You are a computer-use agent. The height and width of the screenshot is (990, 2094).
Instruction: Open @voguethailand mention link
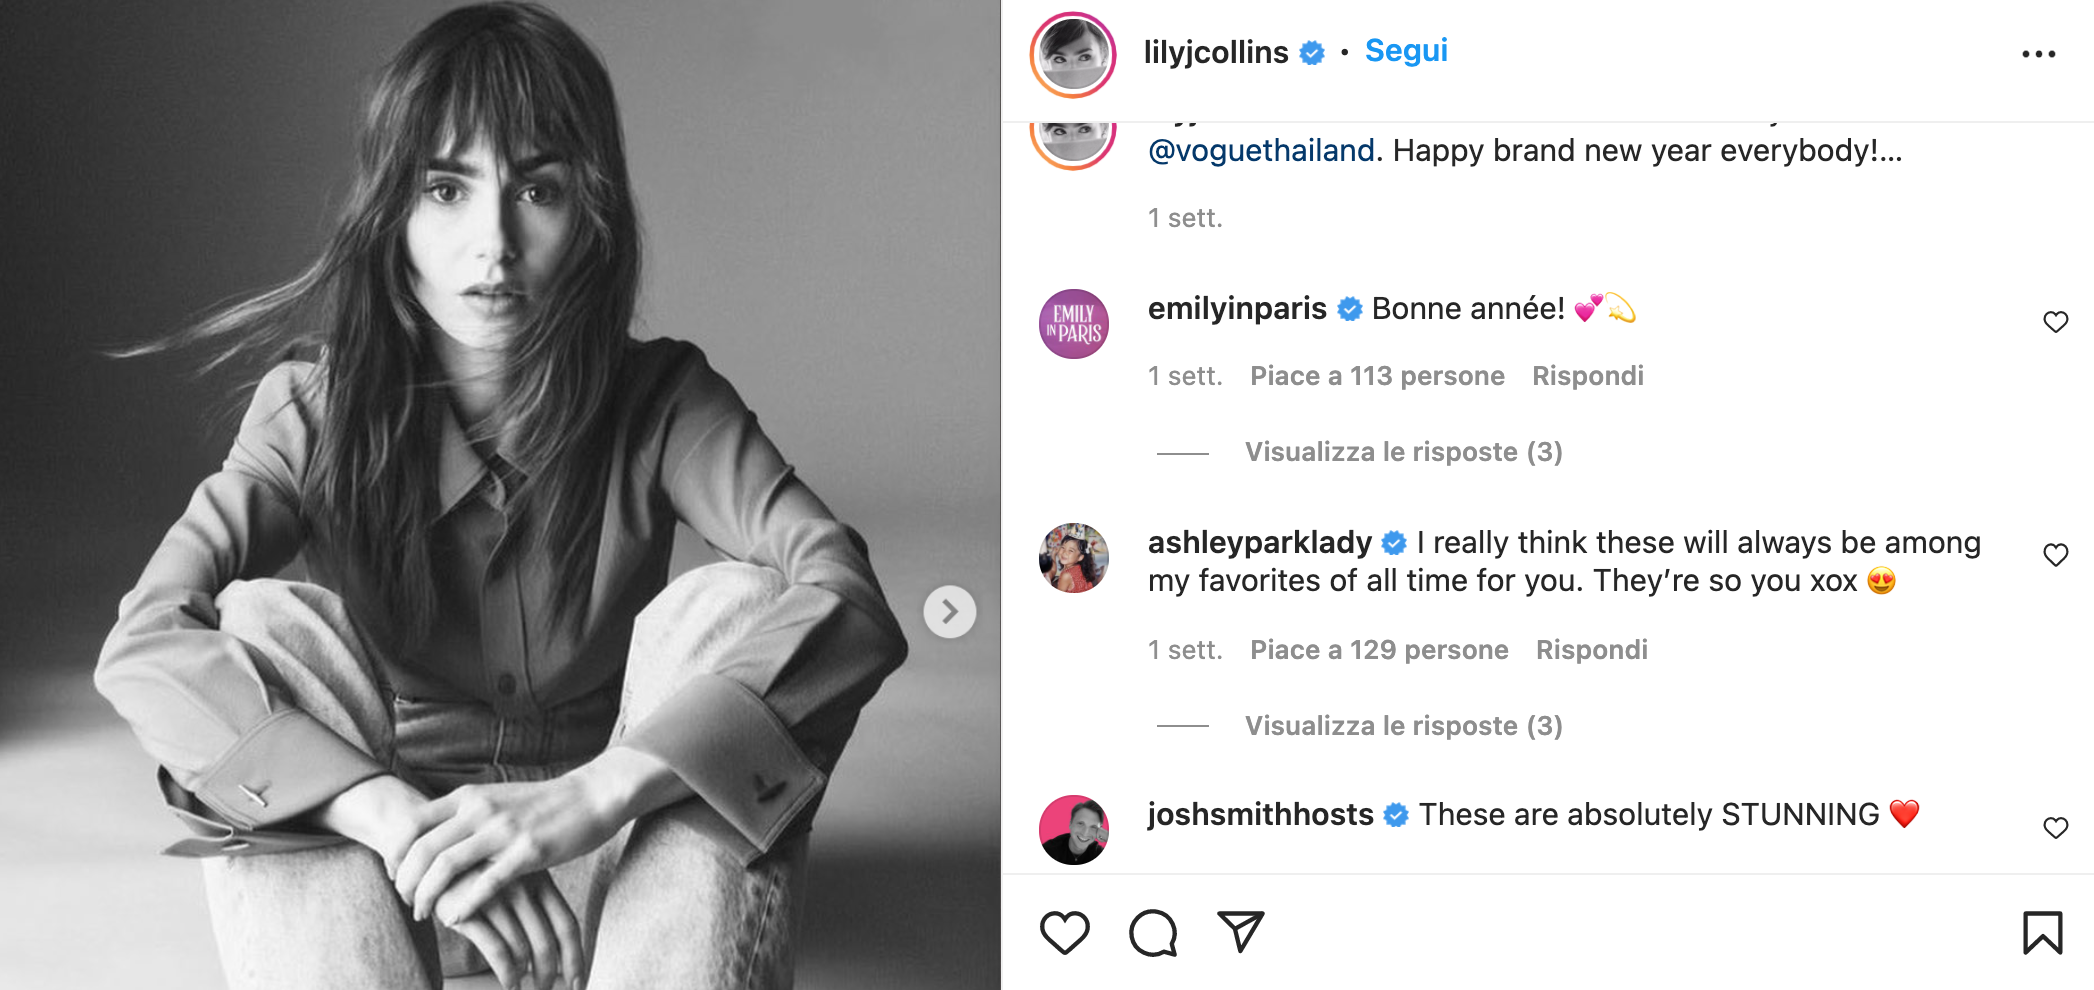[x=1261, y=151]
